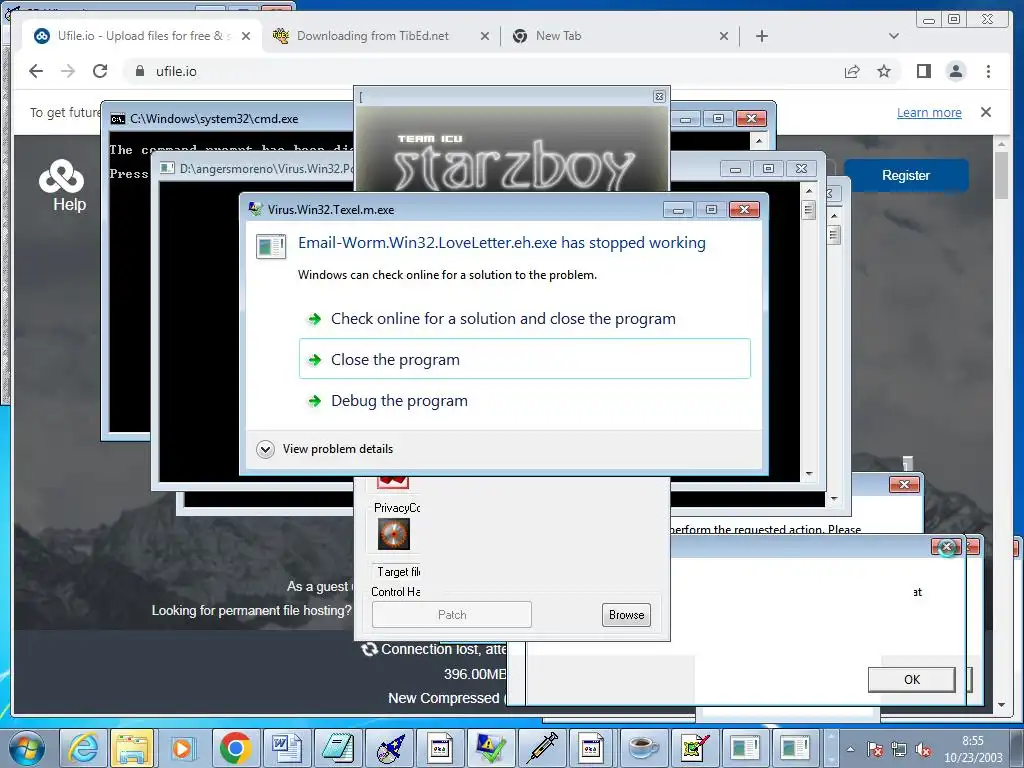
Task: Click the Connection lost retry icon
Action: coord(370,649)
